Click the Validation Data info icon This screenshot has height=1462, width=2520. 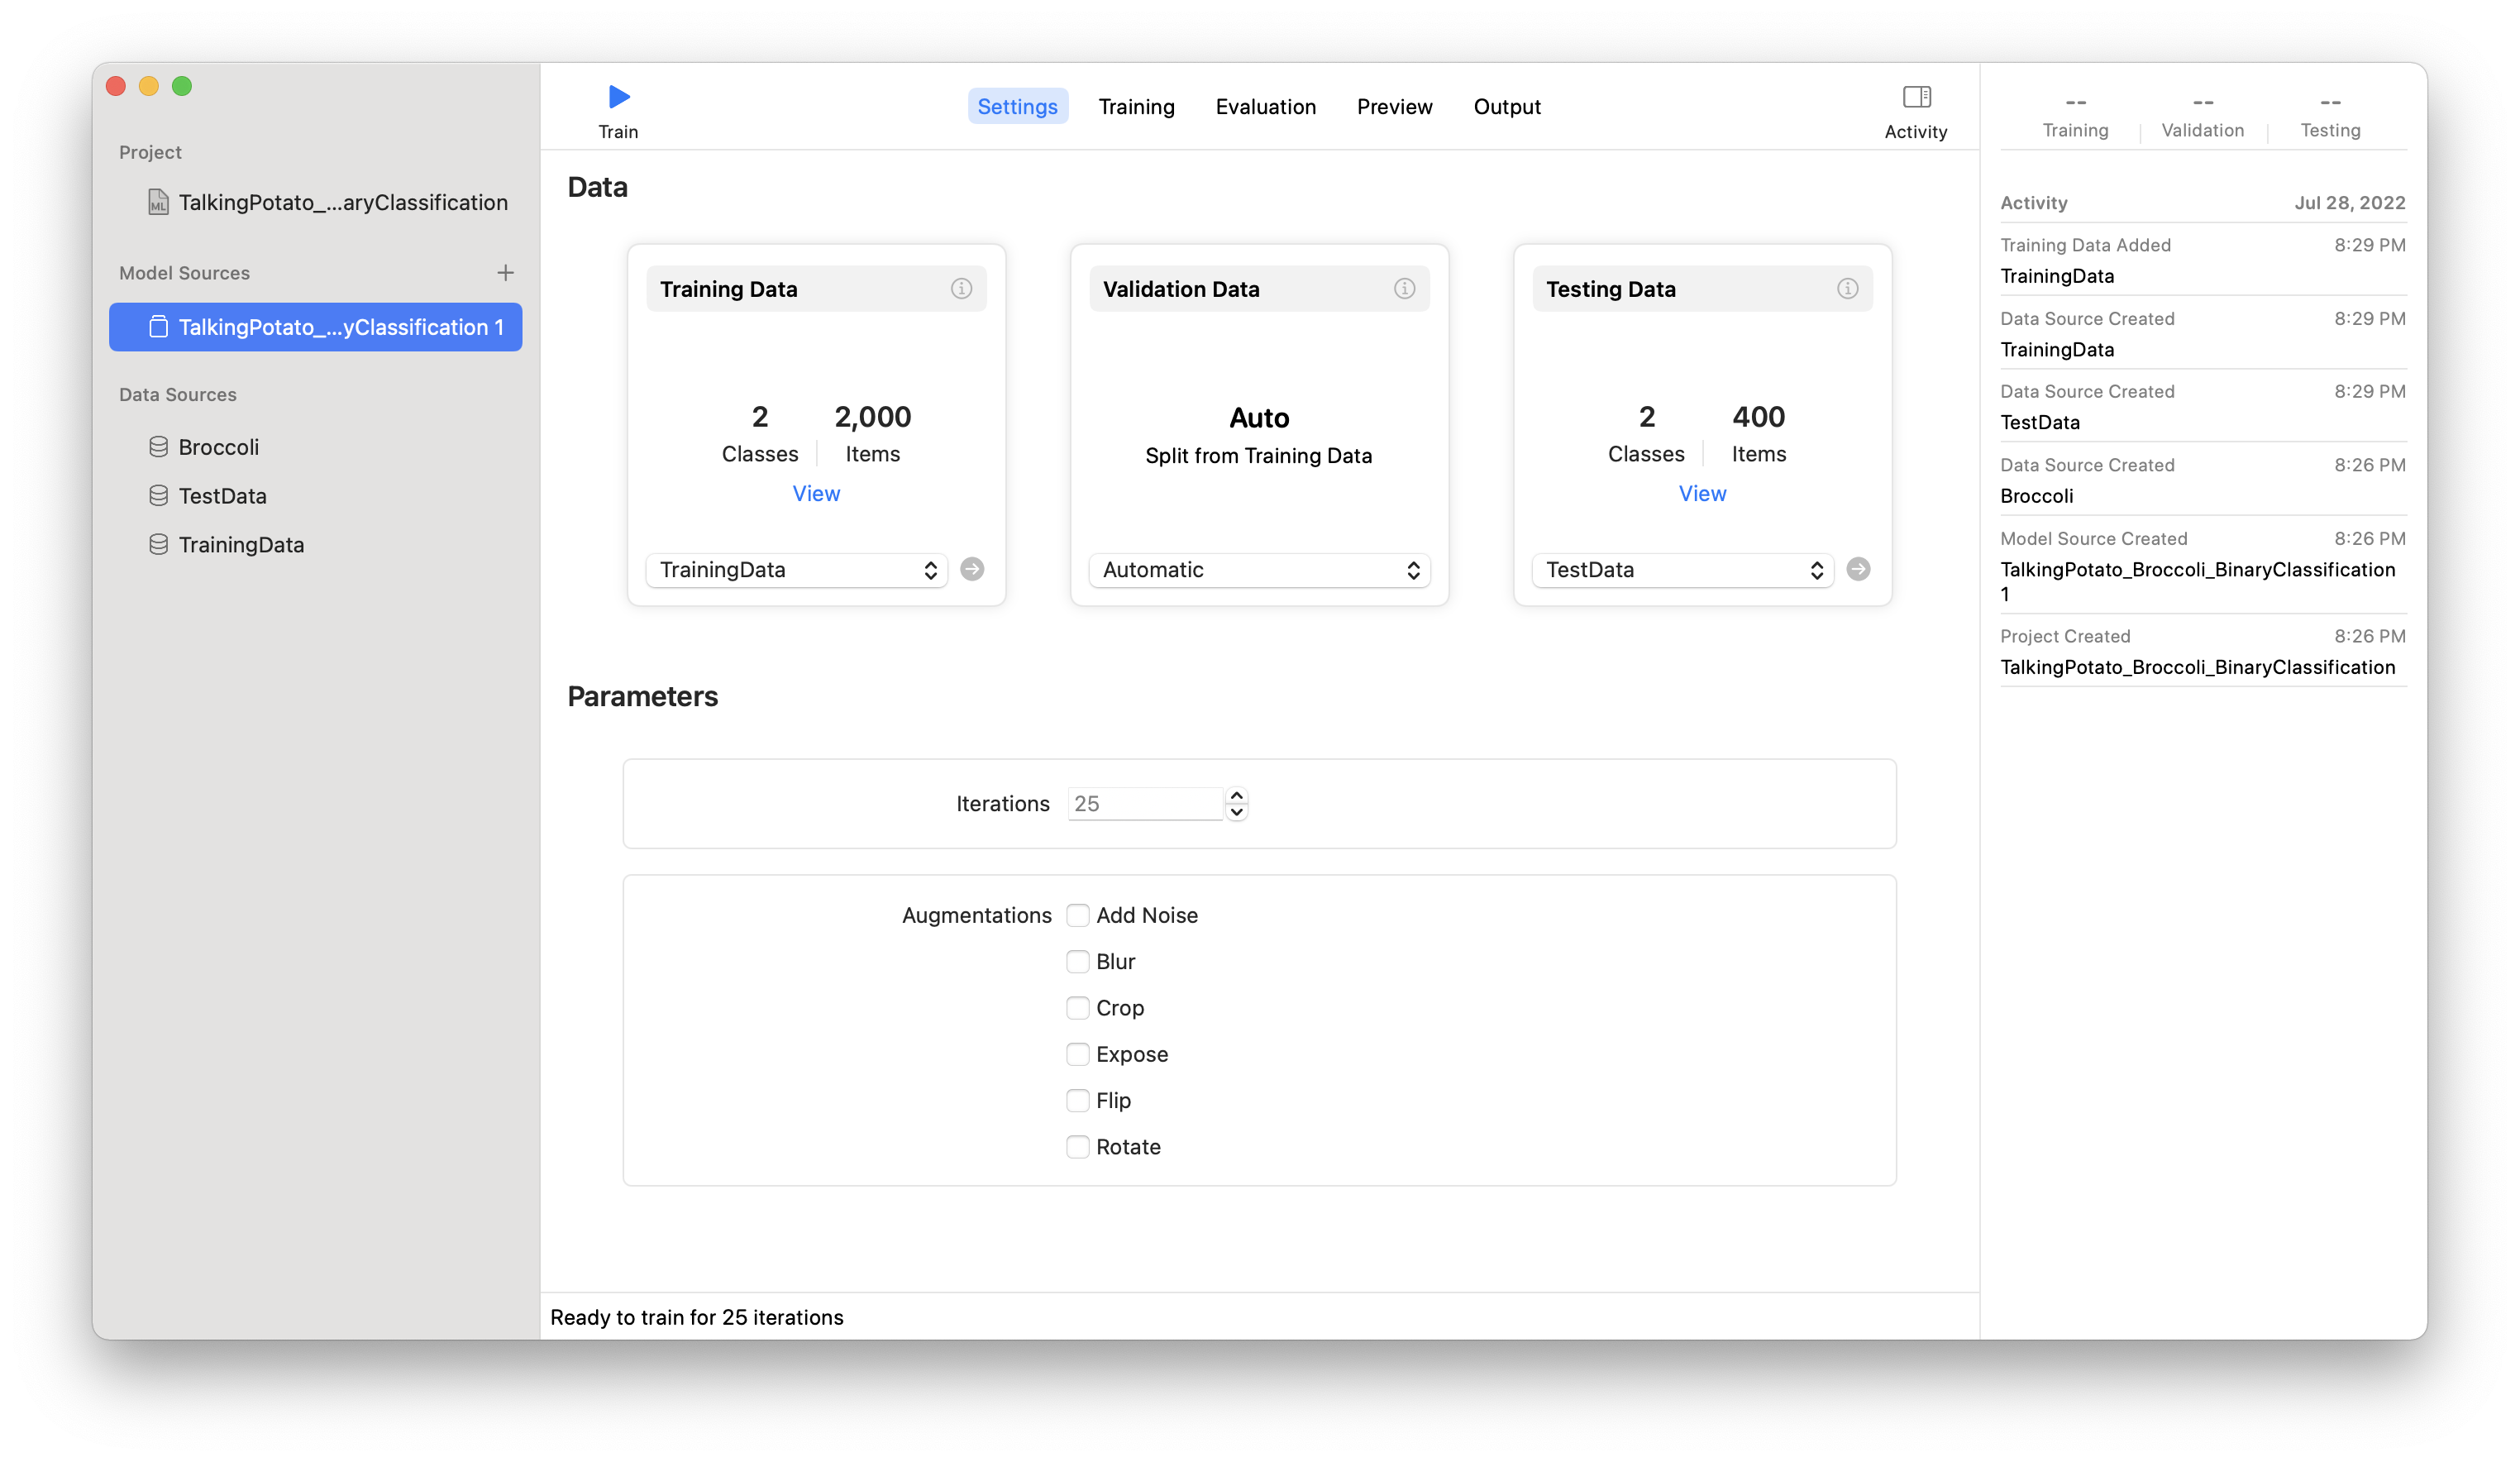pos(1403,289)
